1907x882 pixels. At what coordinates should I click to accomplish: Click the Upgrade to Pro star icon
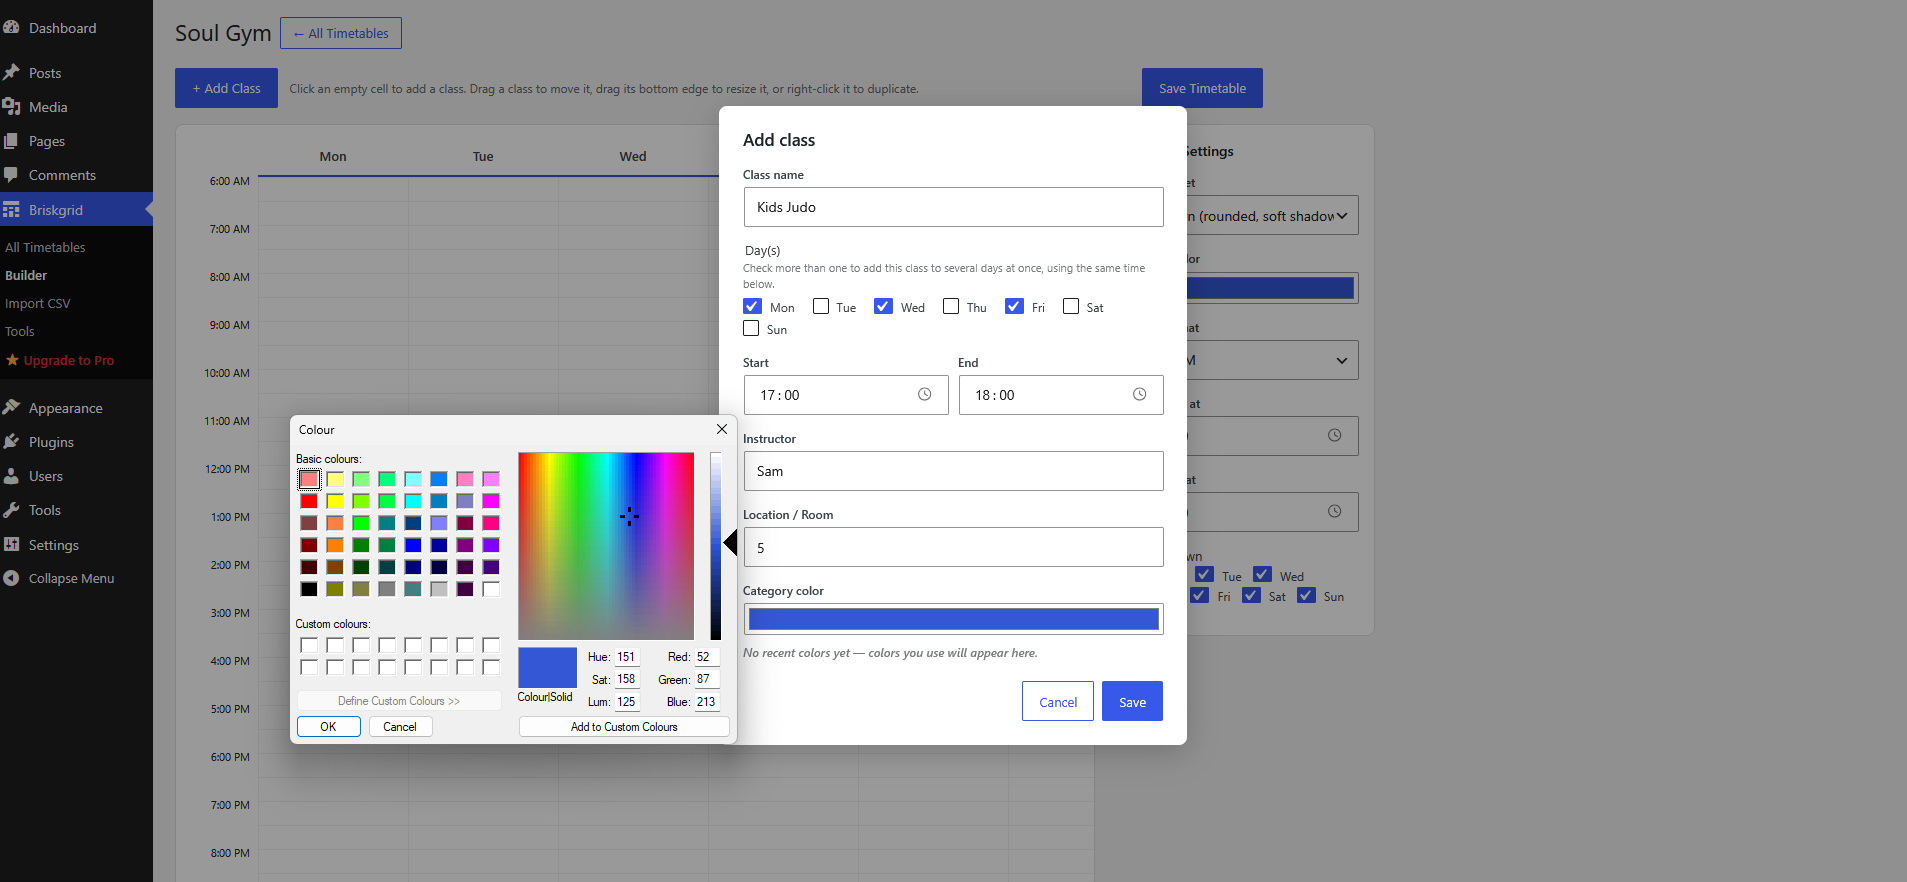click(12, 360)
